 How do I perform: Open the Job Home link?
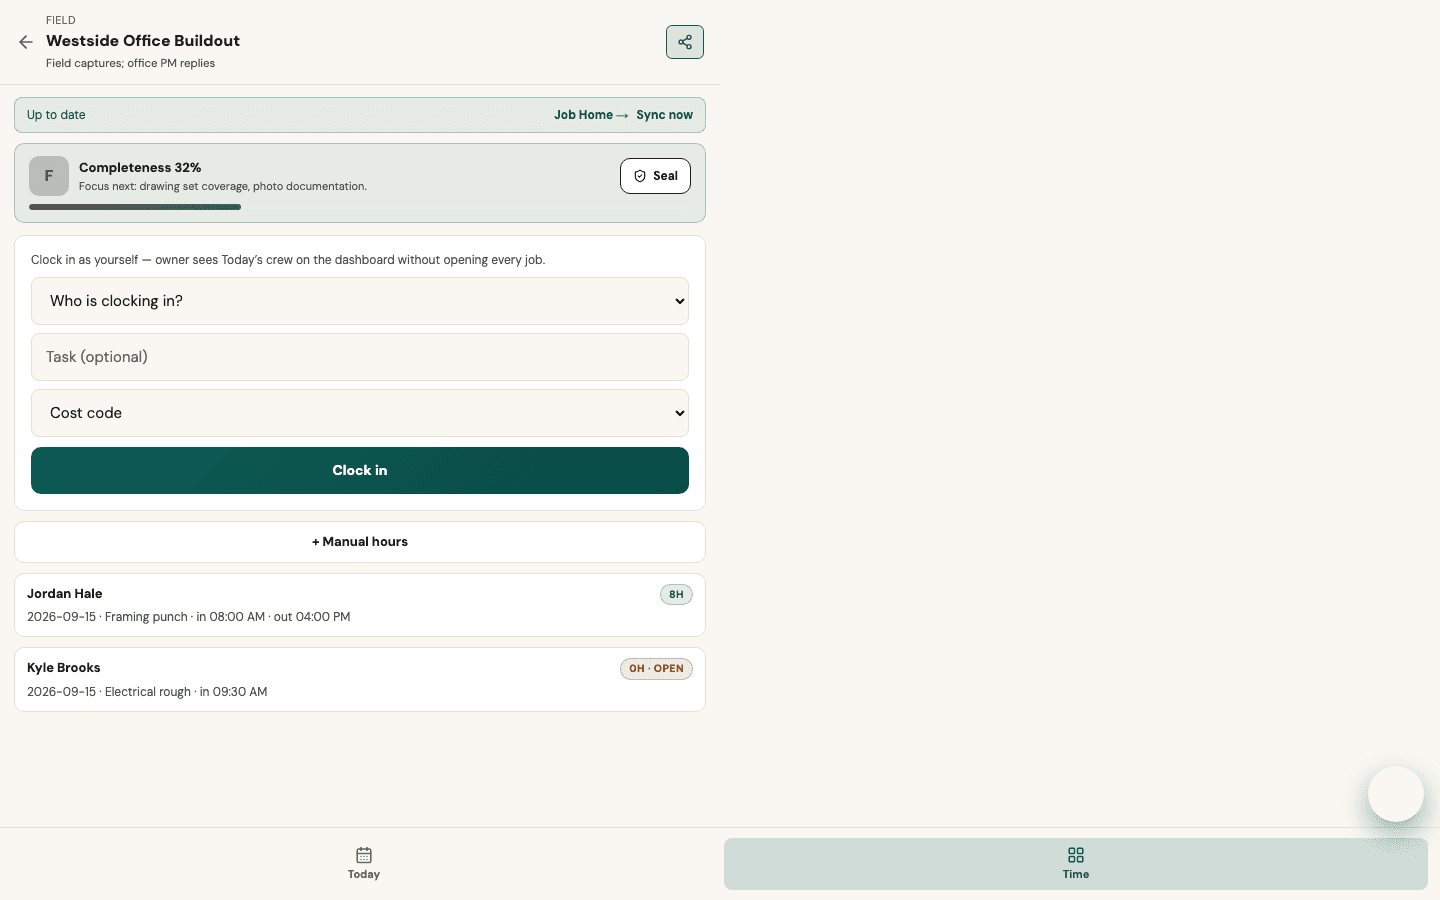(591, 115)
